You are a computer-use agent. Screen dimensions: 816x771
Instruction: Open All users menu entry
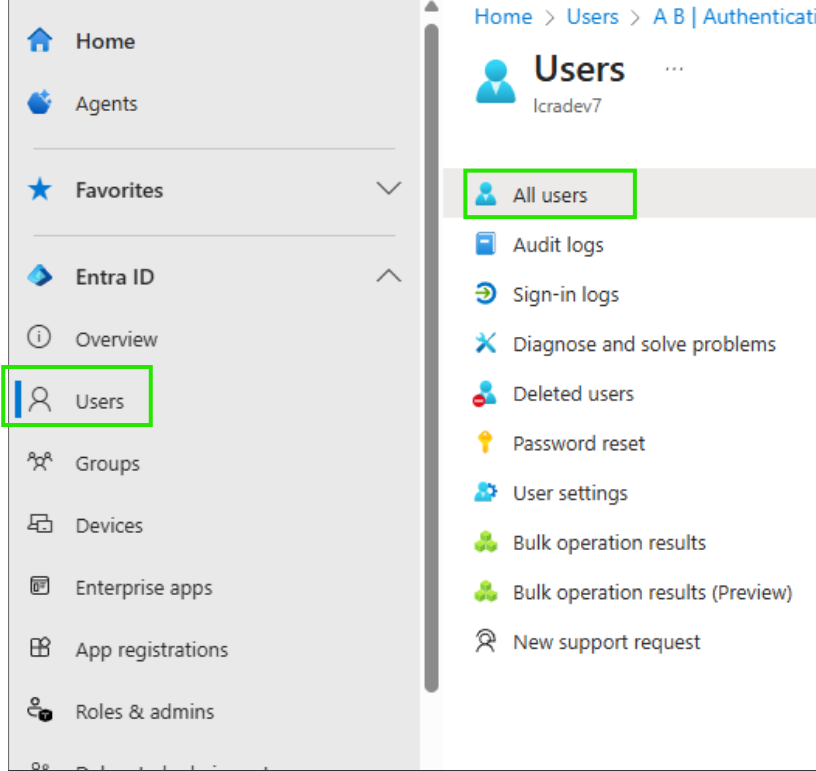coord(550,195)
